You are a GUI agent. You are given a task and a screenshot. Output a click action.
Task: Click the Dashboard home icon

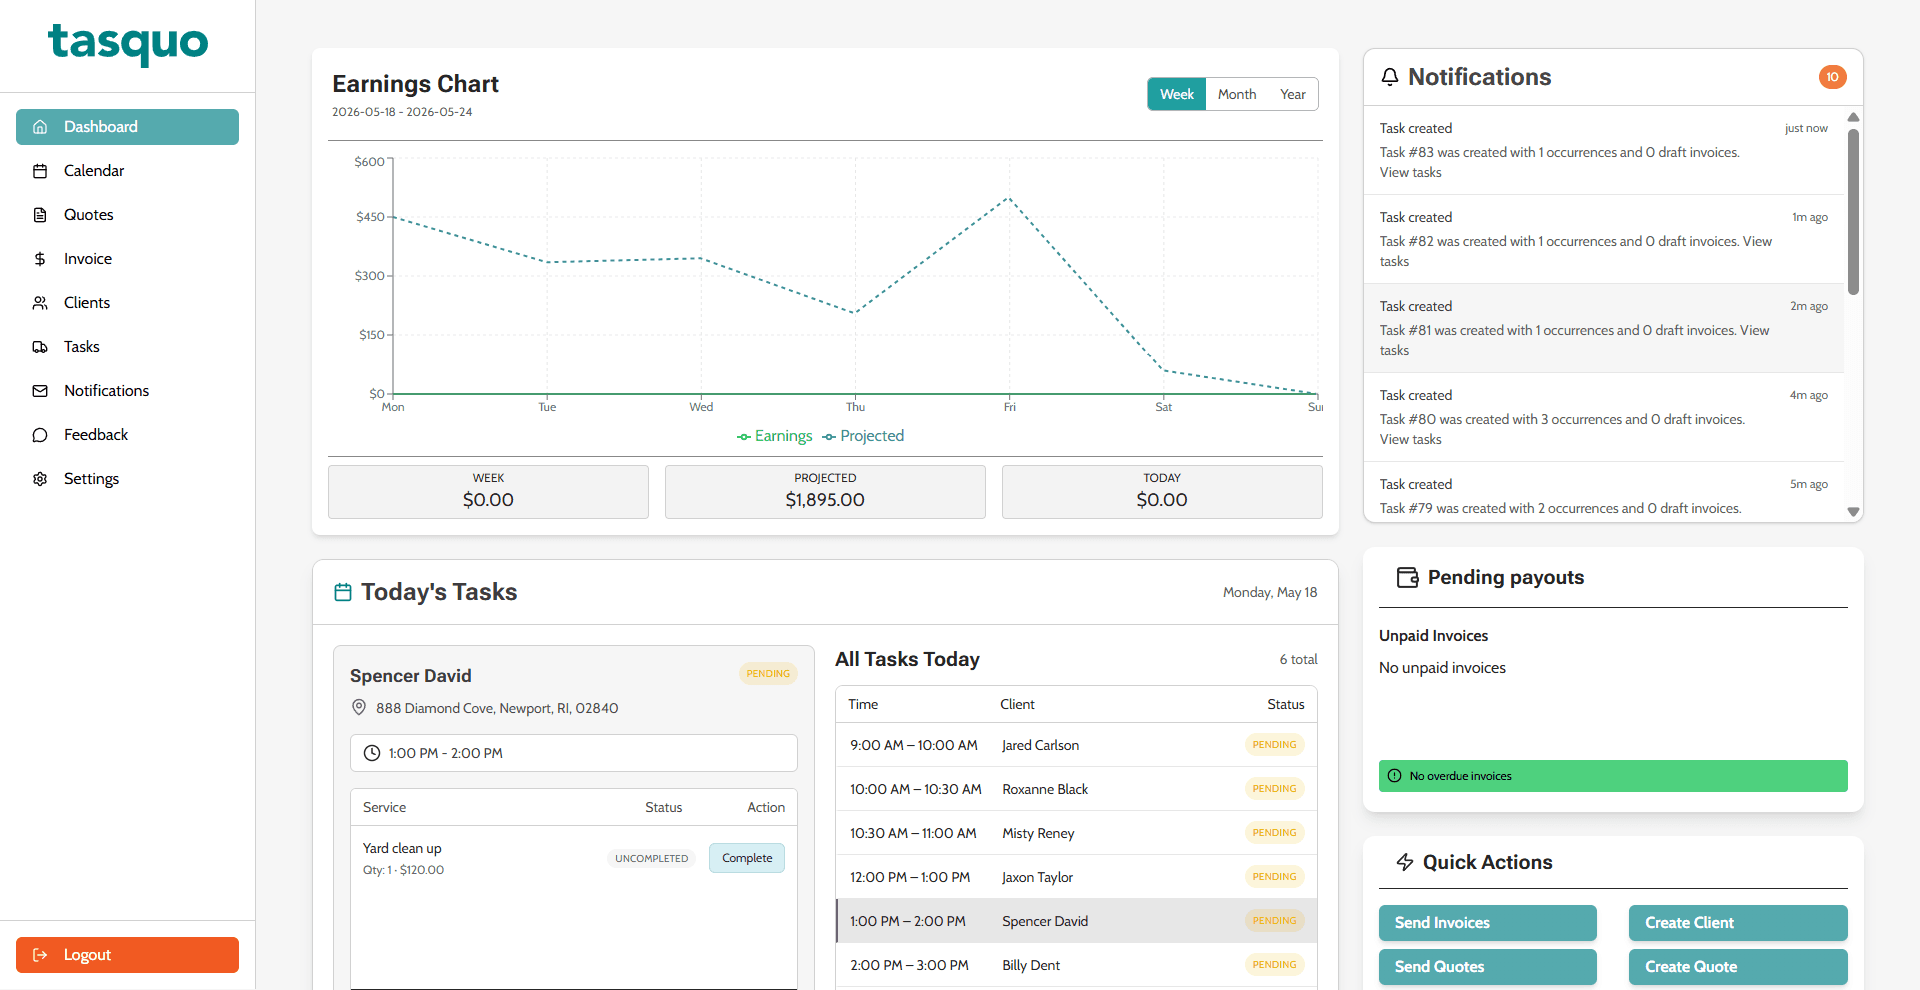click(x=40, y=127)
